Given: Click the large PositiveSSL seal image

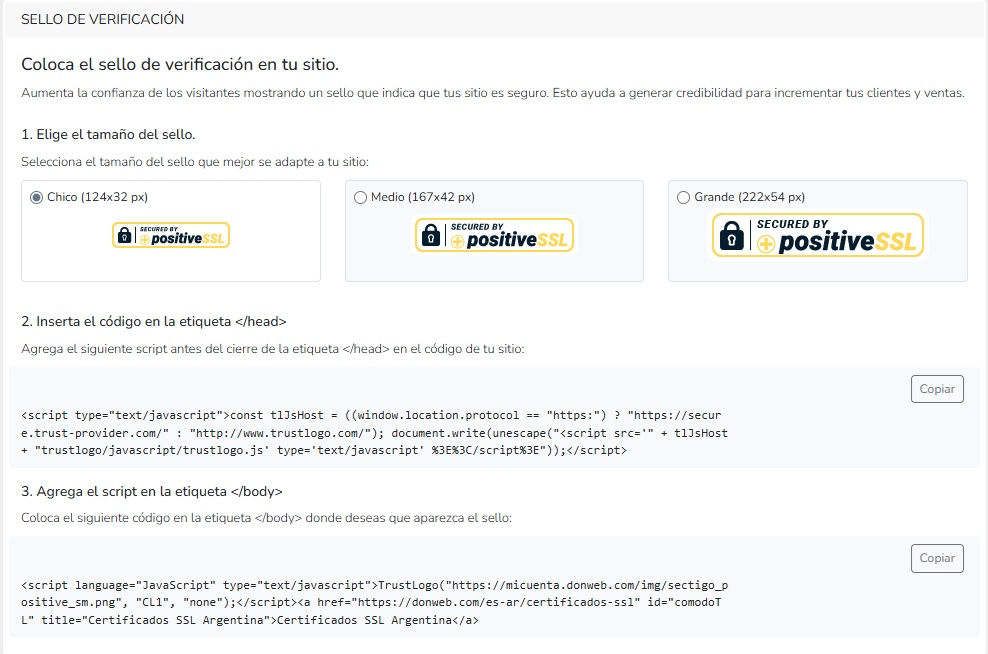Looking at the screenshot, I should (x=818, y=235).
